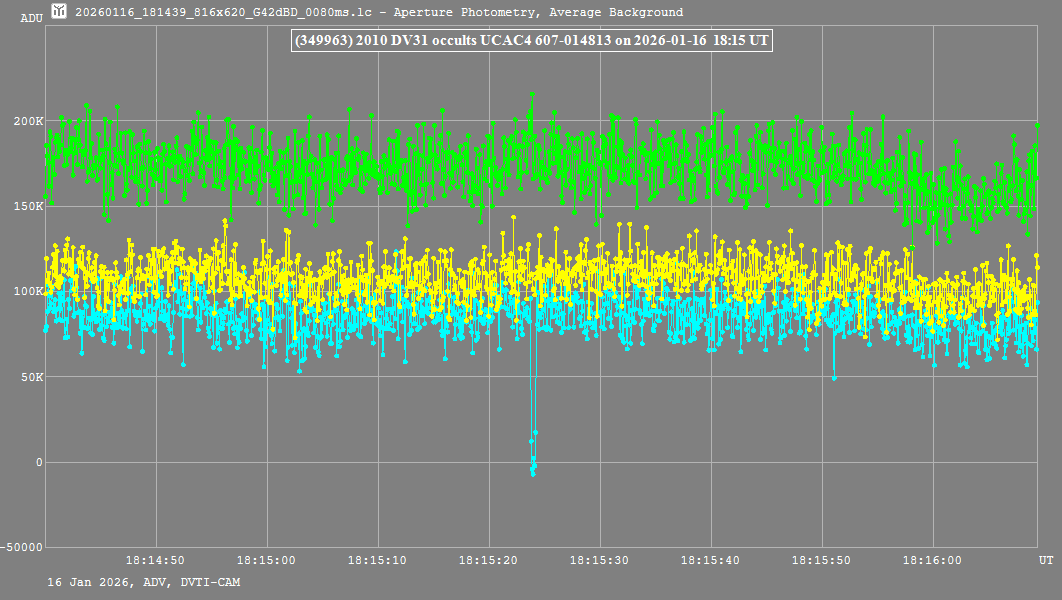1062x600 pixels.
Task: Select the 18:16:00 time axis label
Action: (933, 561)
